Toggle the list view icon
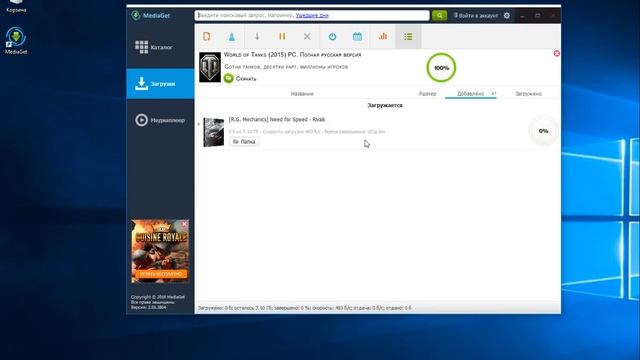The height and width of the screenshot is (360, 640). click(x=408, y=36)
